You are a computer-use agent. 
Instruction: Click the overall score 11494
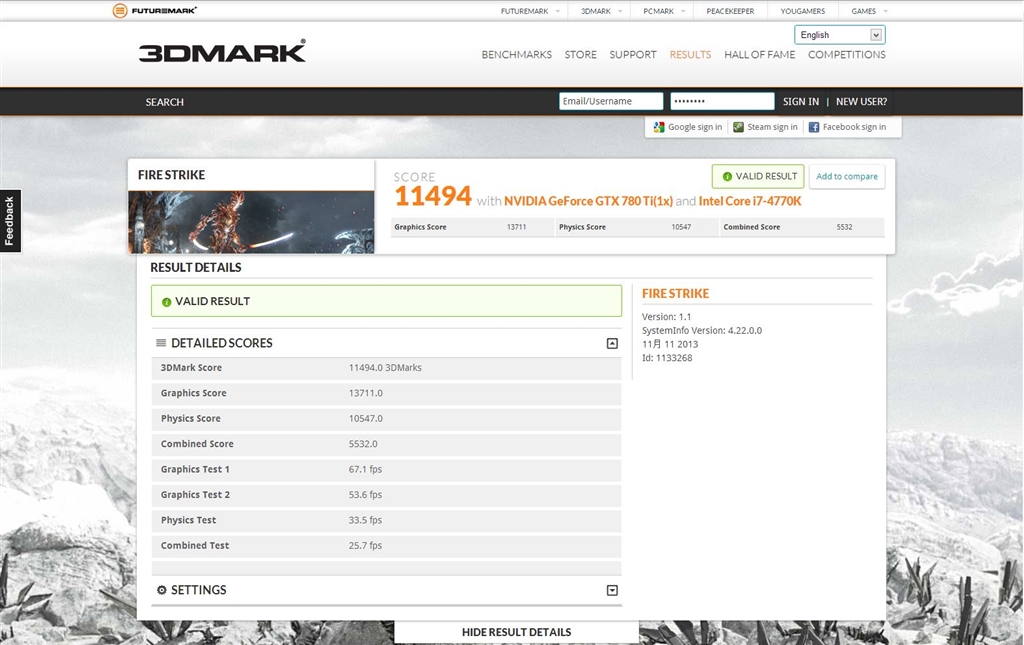(432, 196)
